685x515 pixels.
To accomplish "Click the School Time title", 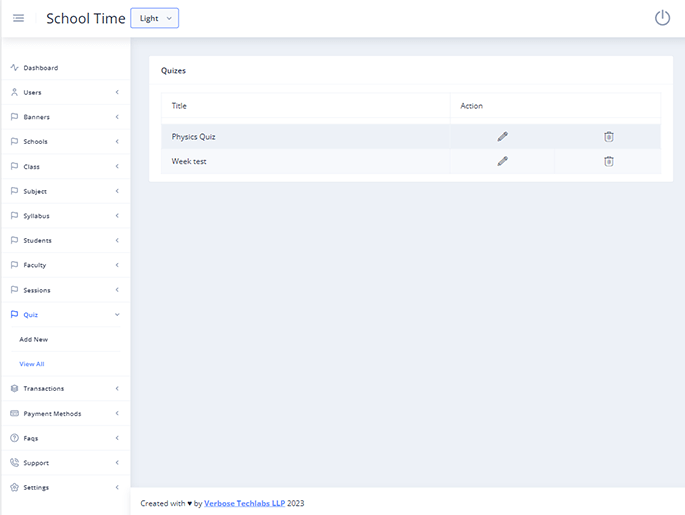I will click(86, 18).
